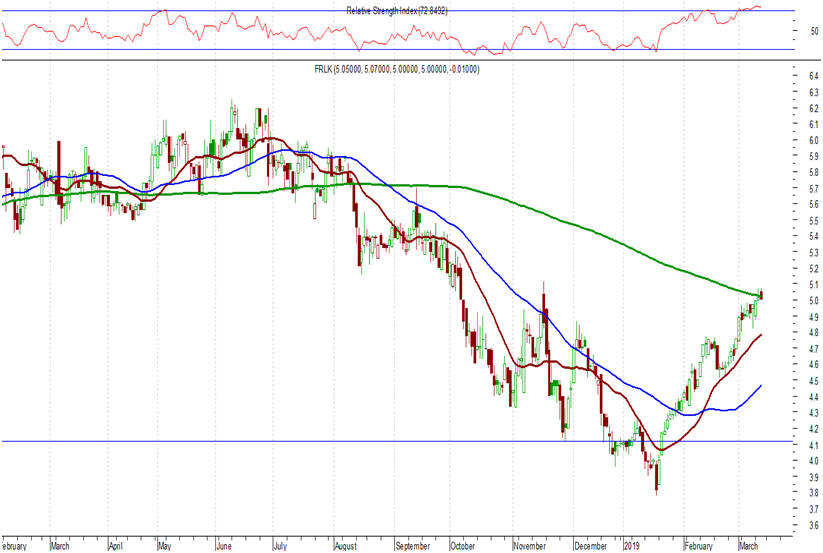823x553 pixels.
Task: Click the 5.7 price axis label
Action: 814,188
